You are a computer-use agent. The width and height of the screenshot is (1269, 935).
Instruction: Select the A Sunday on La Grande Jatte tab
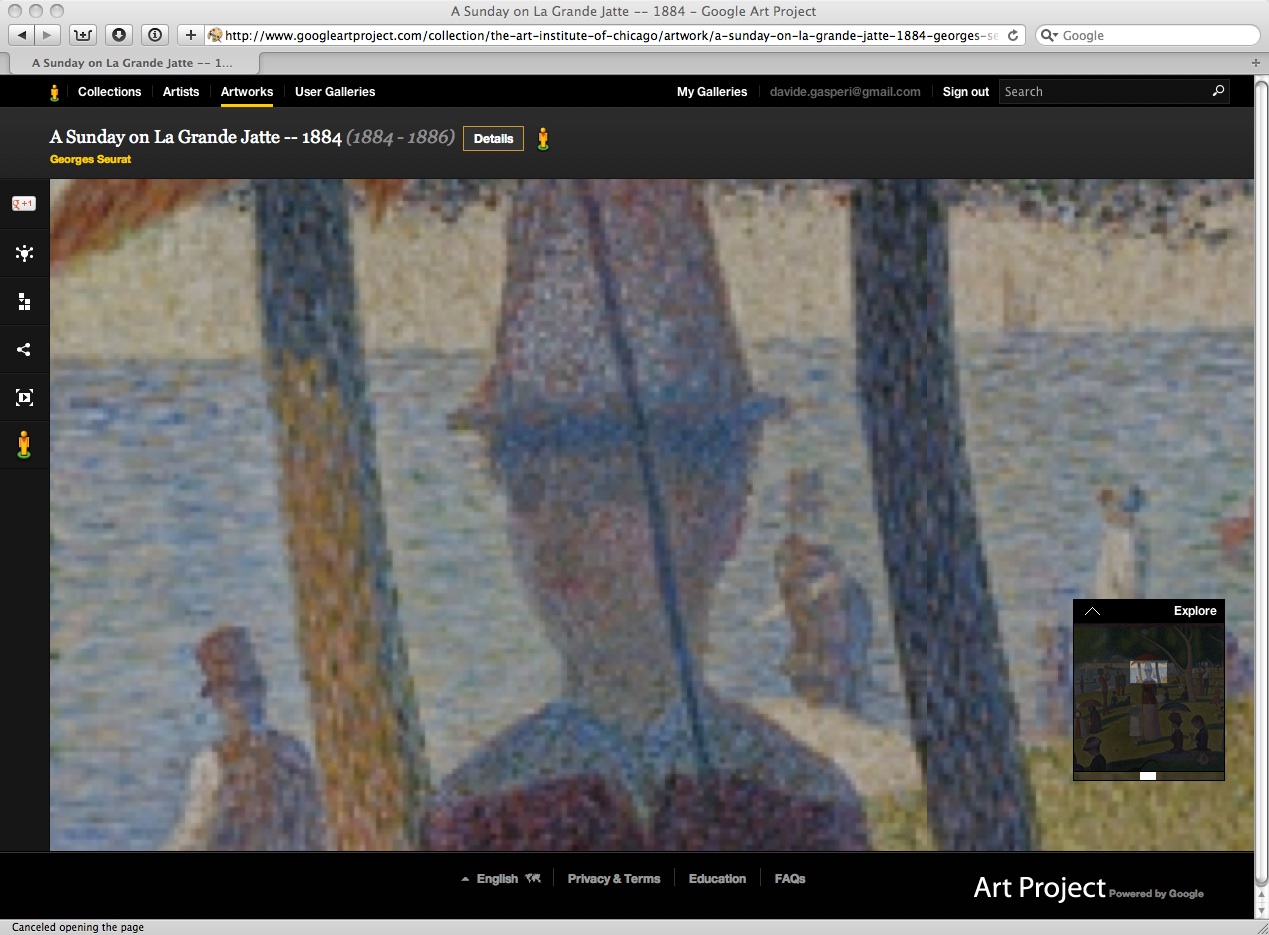132,62
